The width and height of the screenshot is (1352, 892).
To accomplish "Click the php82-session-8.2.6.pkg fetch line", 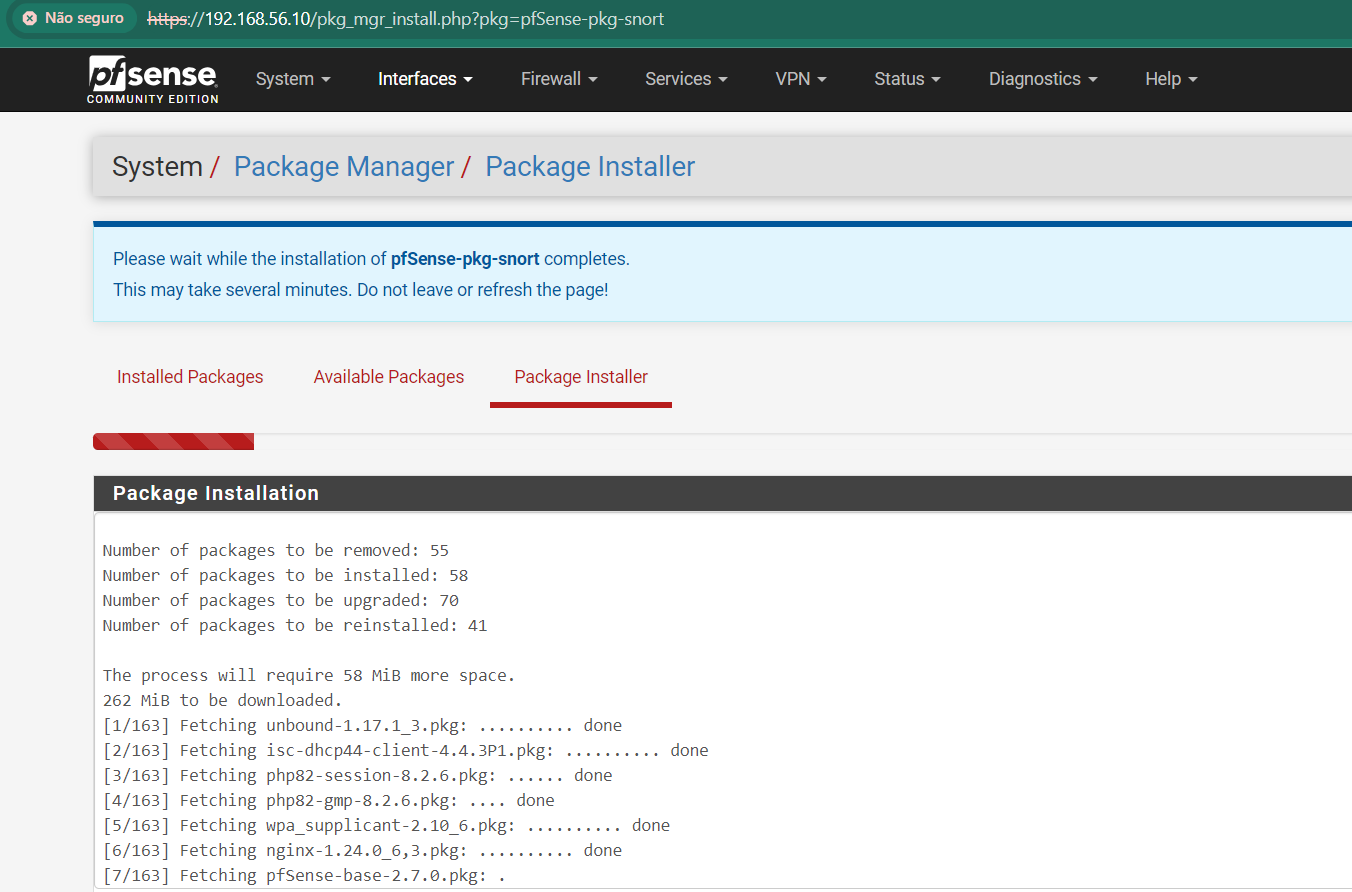I will coord(358,776).
